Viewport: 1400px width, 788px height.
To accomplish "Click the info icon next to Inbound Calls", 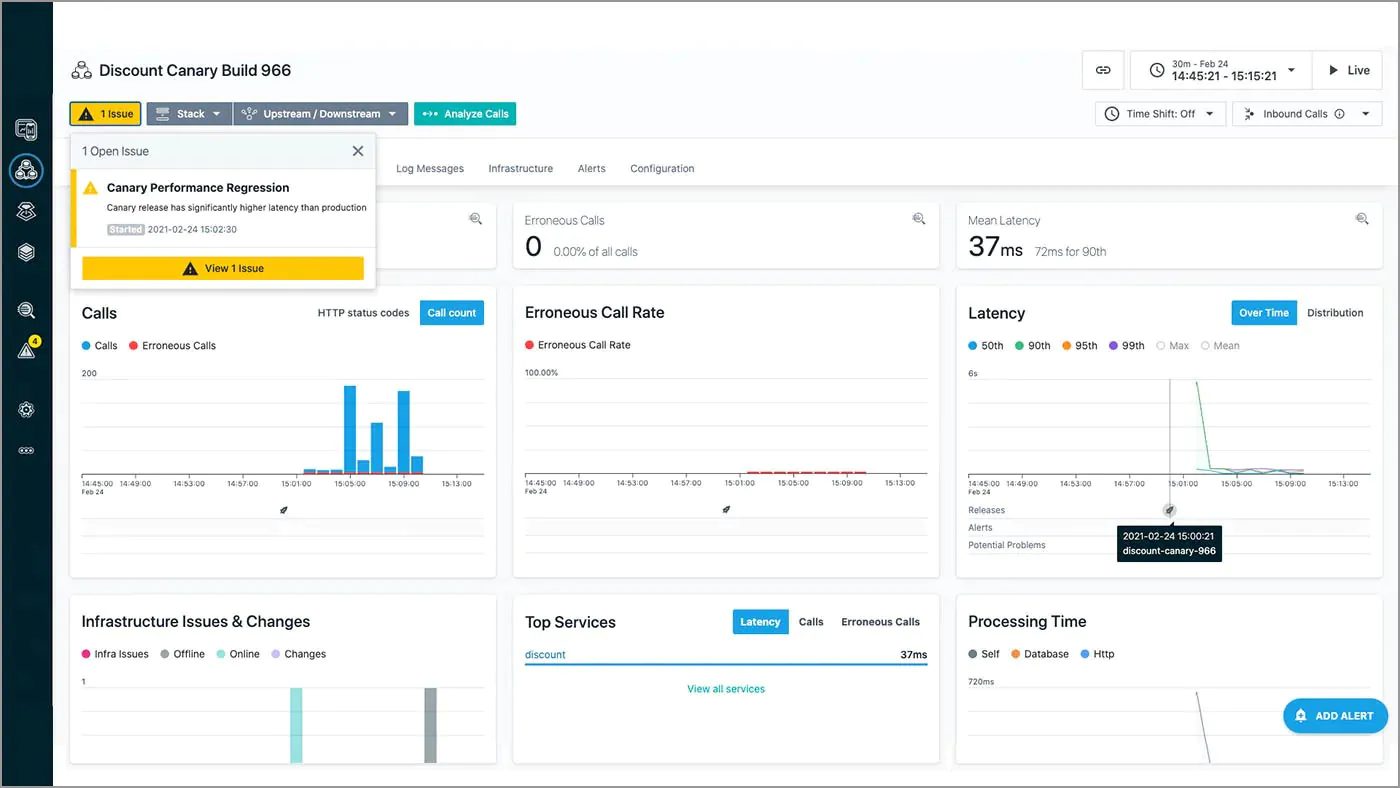I will tap(1339, 114).
